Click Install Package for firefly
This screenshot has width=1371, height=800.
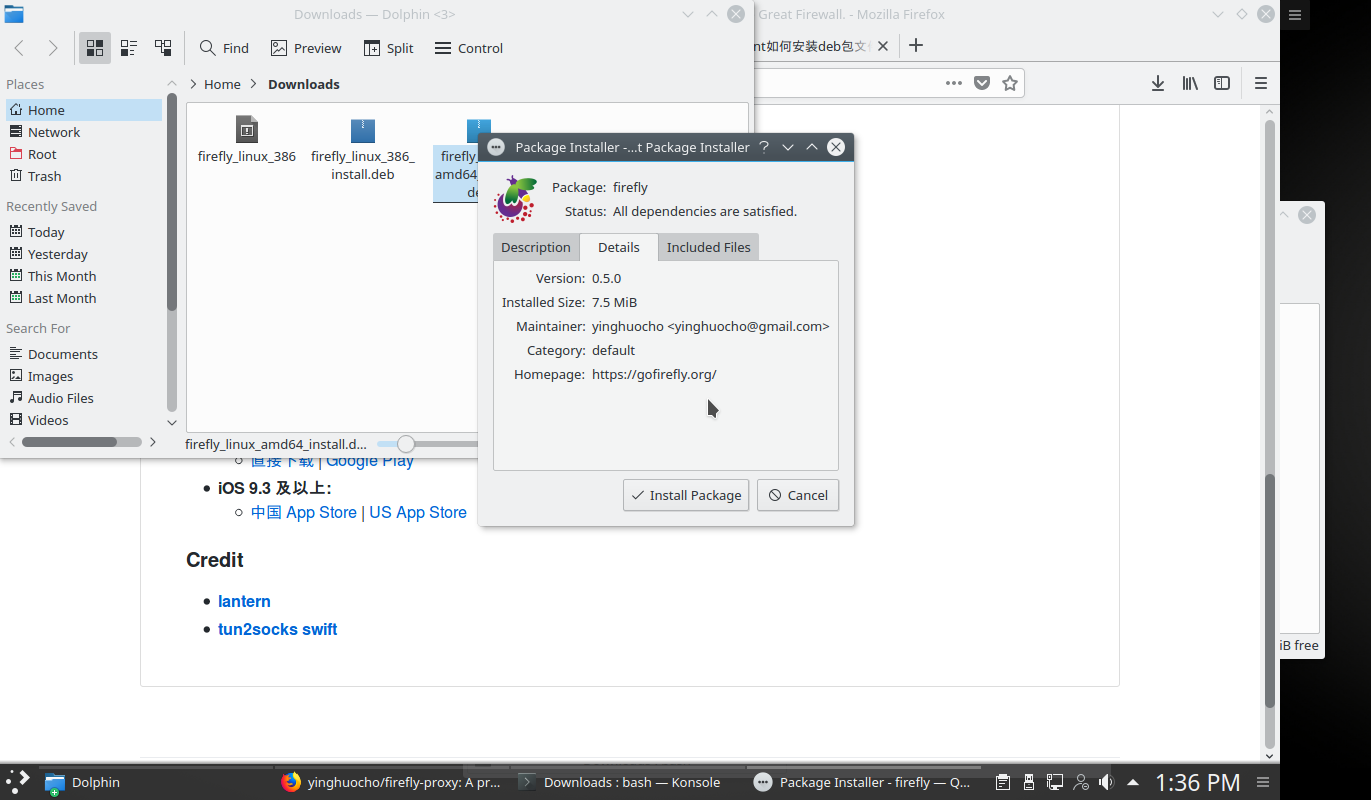coord(686,495)
